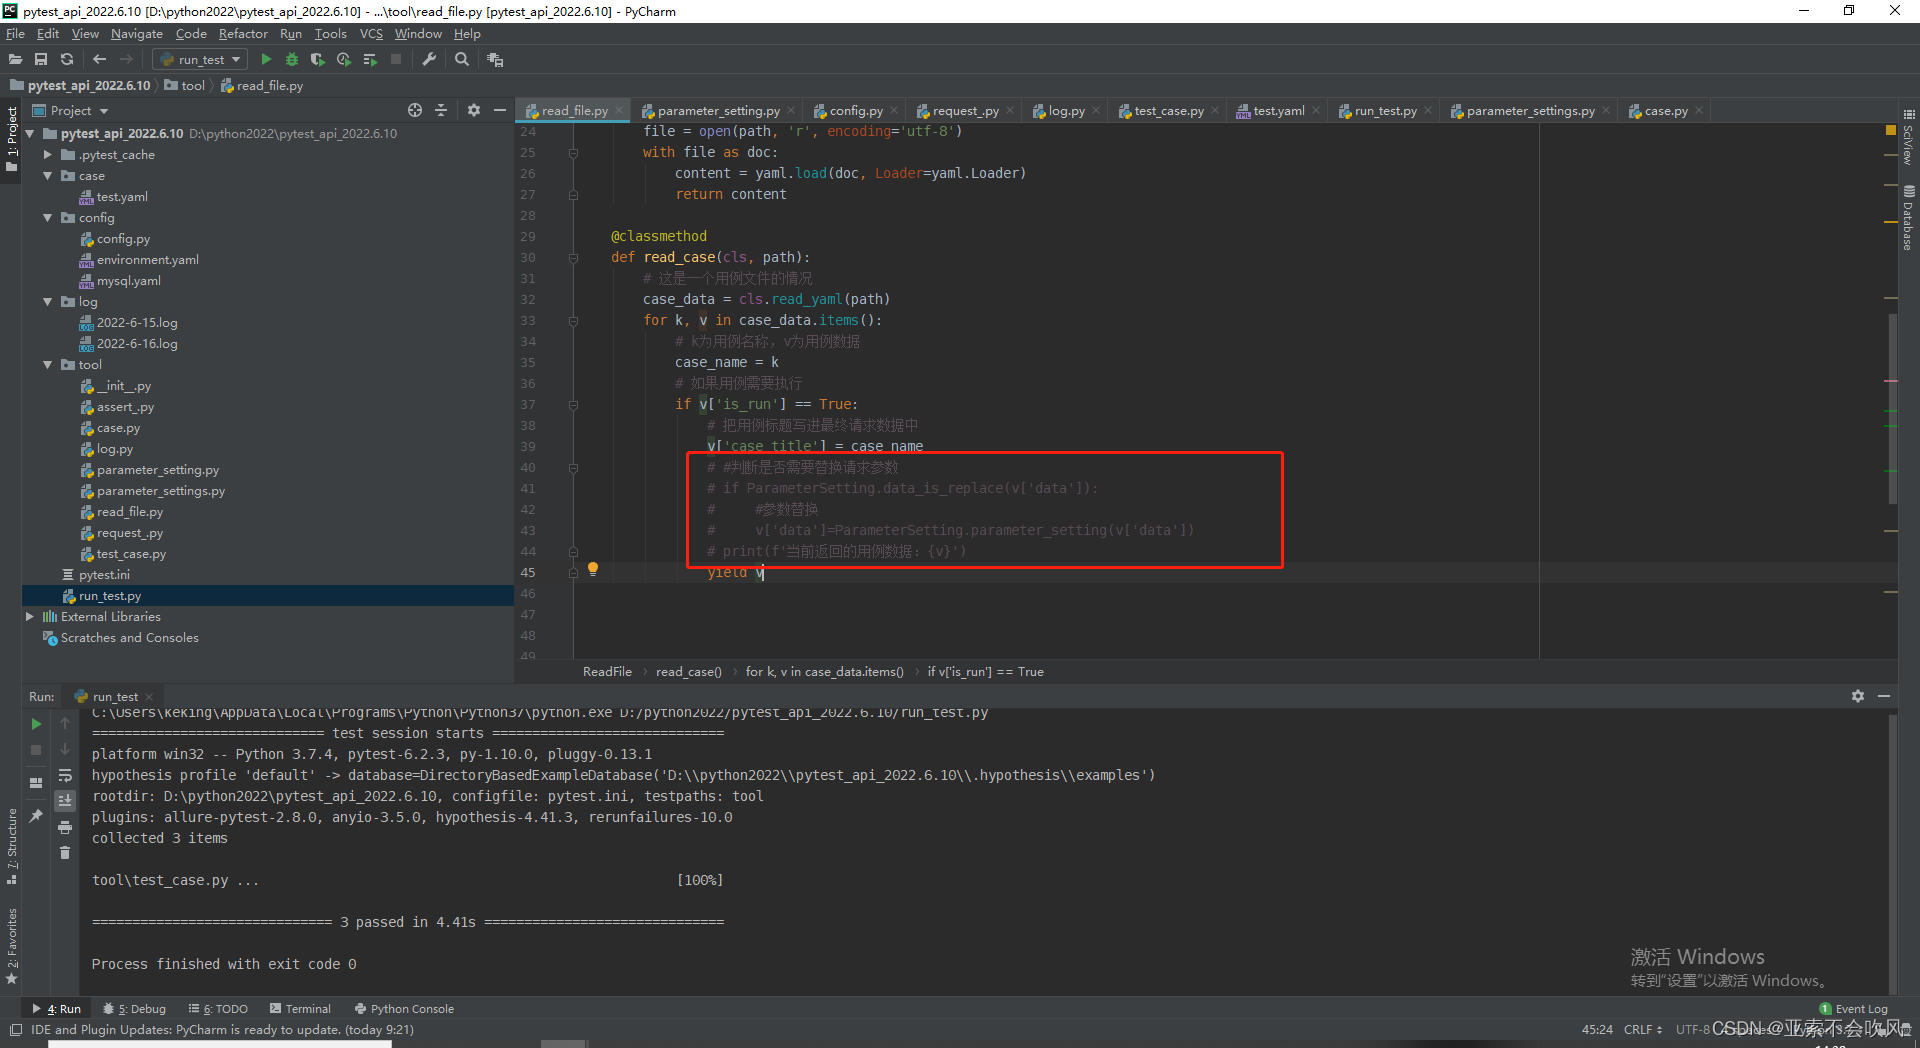Screen dimensions: 1920x1048
Task: Navigate back with the left arrow
Action: [x=99, y=60]
